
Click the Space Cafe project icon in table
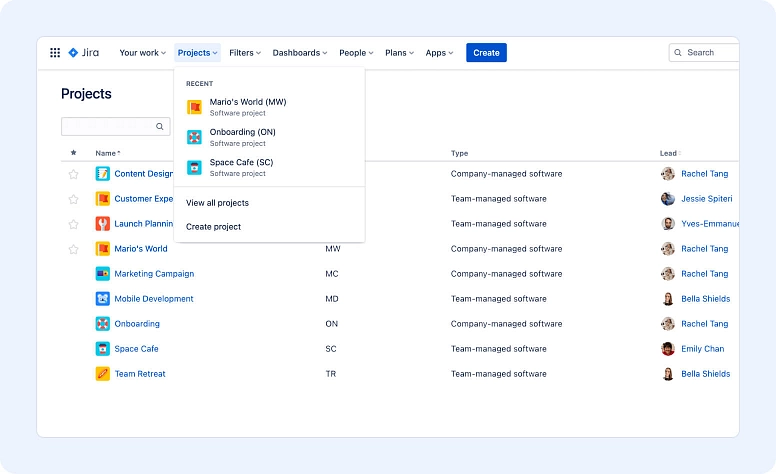(x=102, y=349)
